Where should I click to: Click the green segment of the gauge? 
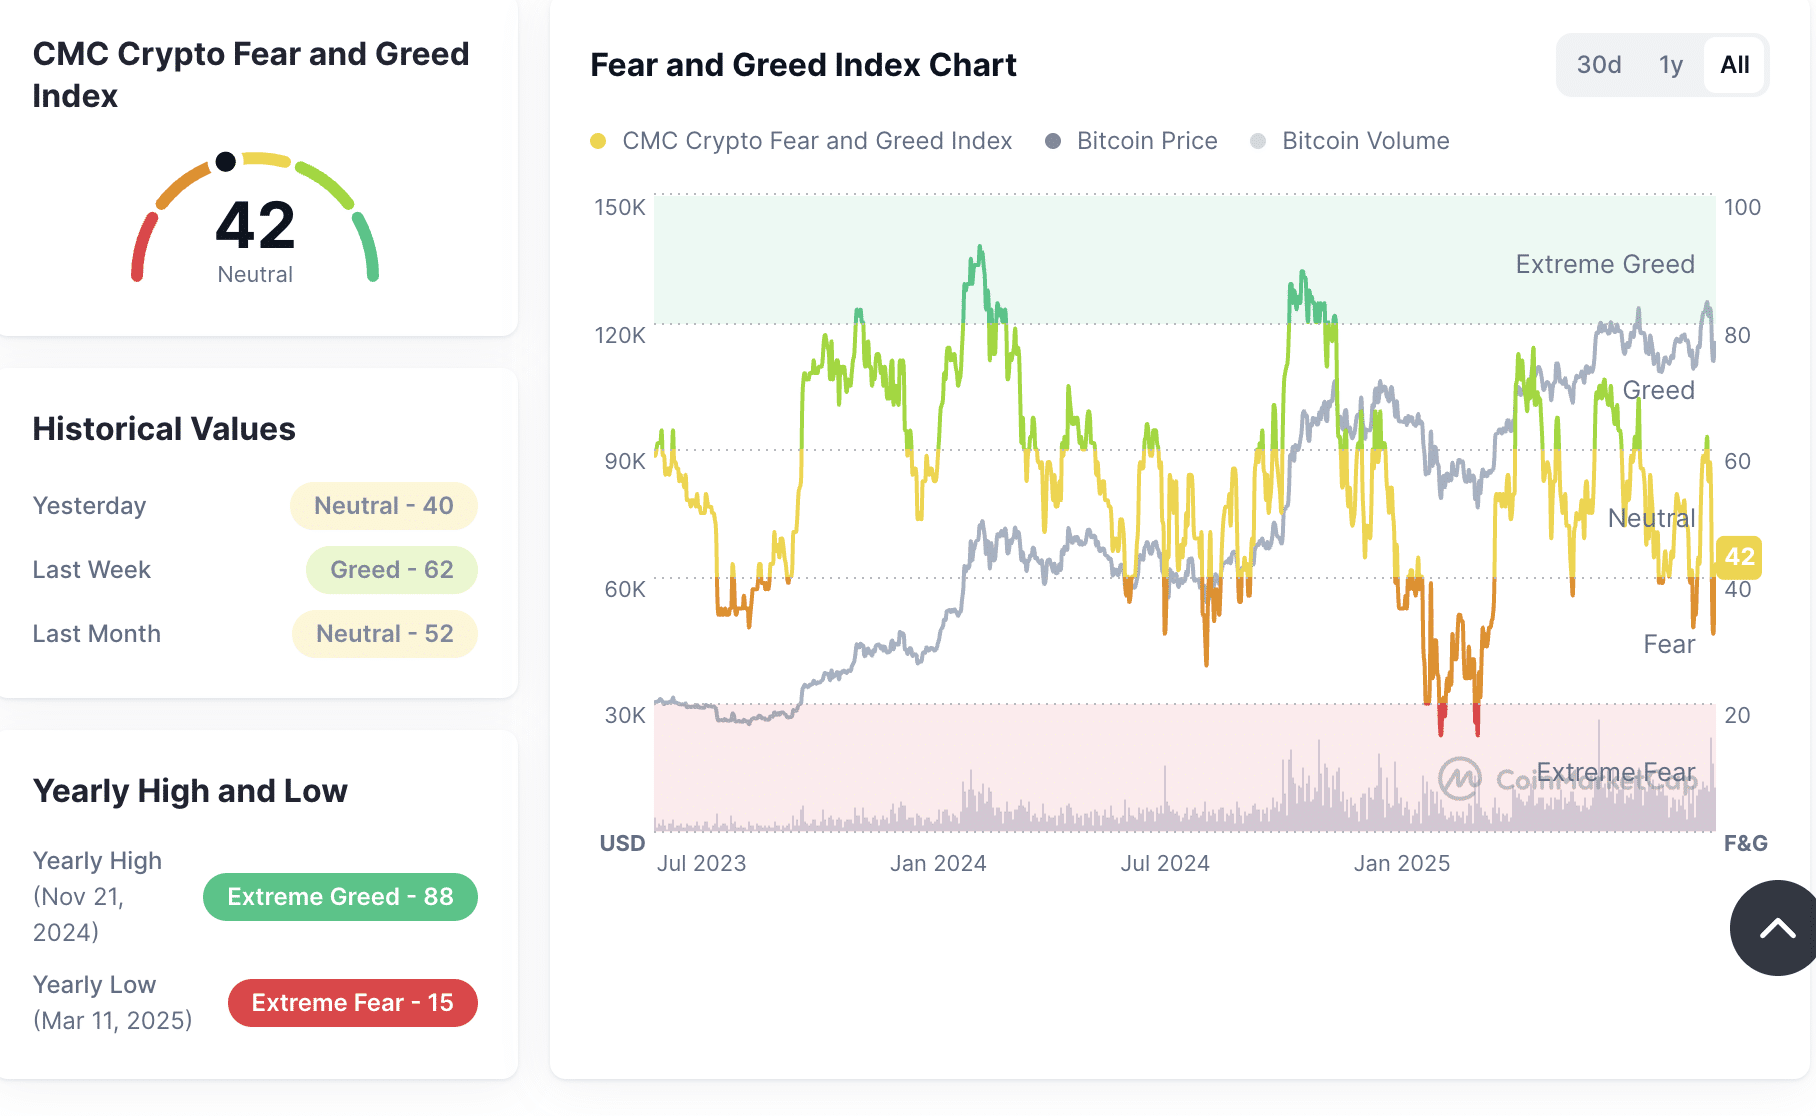pos(367,247)
